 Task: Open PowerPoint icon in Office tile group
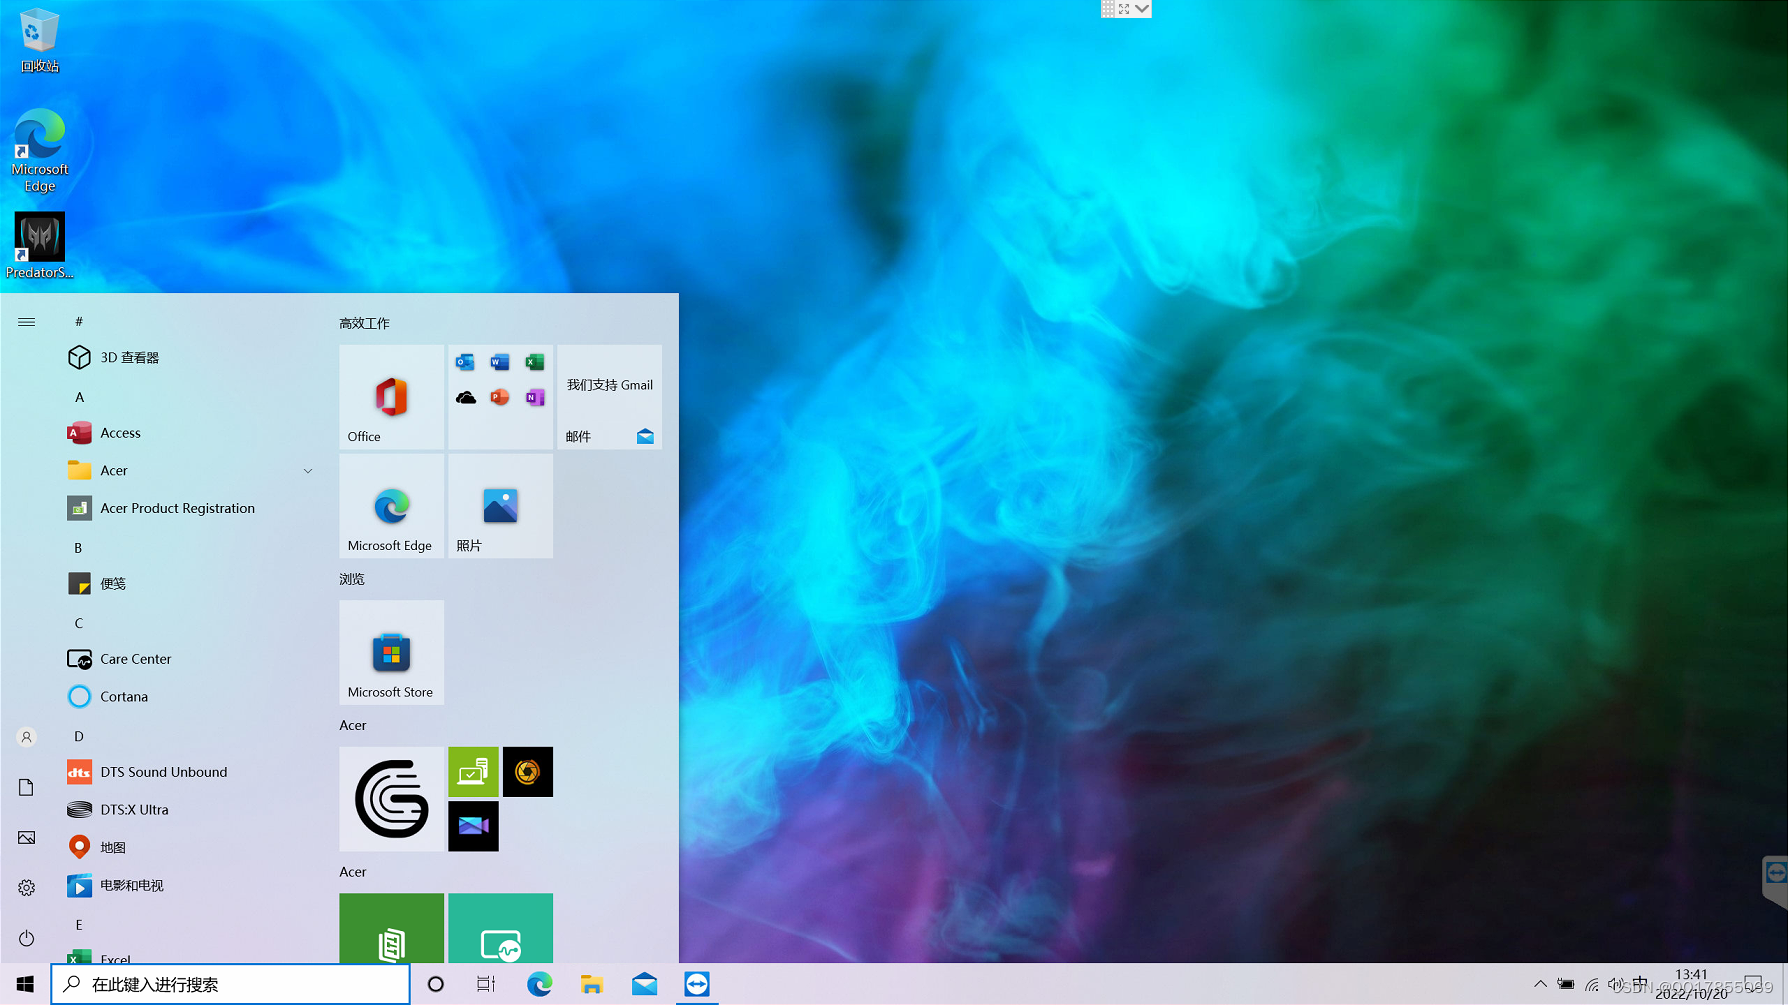coord(500,397)
